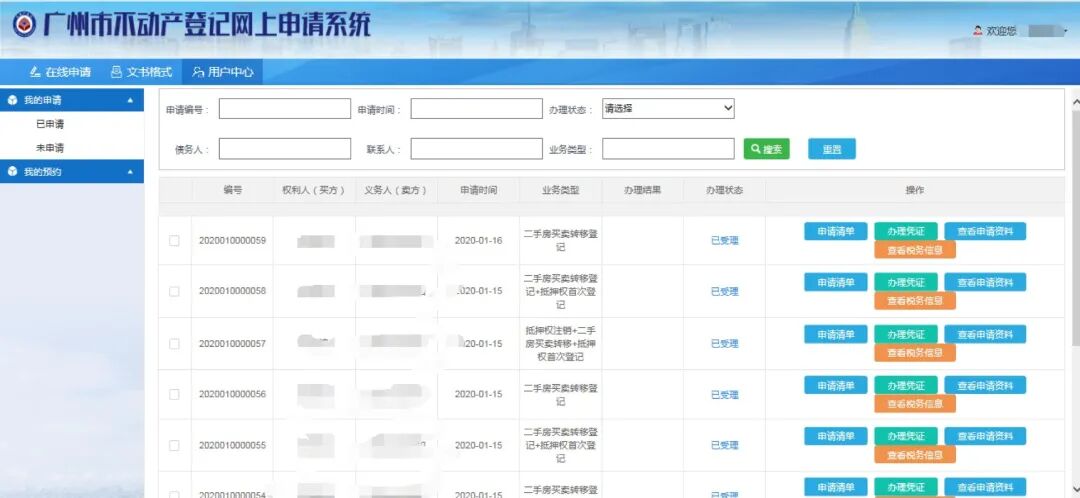Click 查看申请资料 for row 2020010000056
This screenshot has width=1080, height=498.
pyautogui.click(x=985, y=385)
